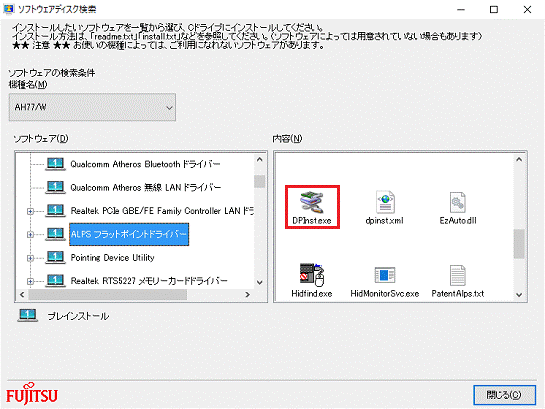This screenshot has height=409, width=545.
Task: Click software list scroll down arrow
Action: point(260,282)
